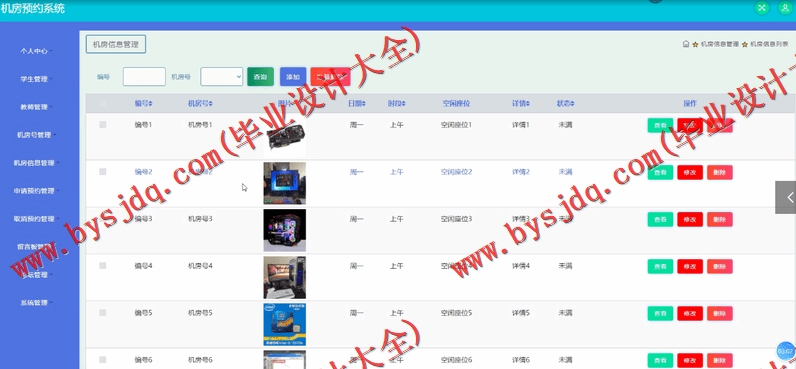Image resolution: width=796 pixels, height=369 pixels.
Task: Click the 机房信息列表 breadcrumb link
Action: point(769,45)
